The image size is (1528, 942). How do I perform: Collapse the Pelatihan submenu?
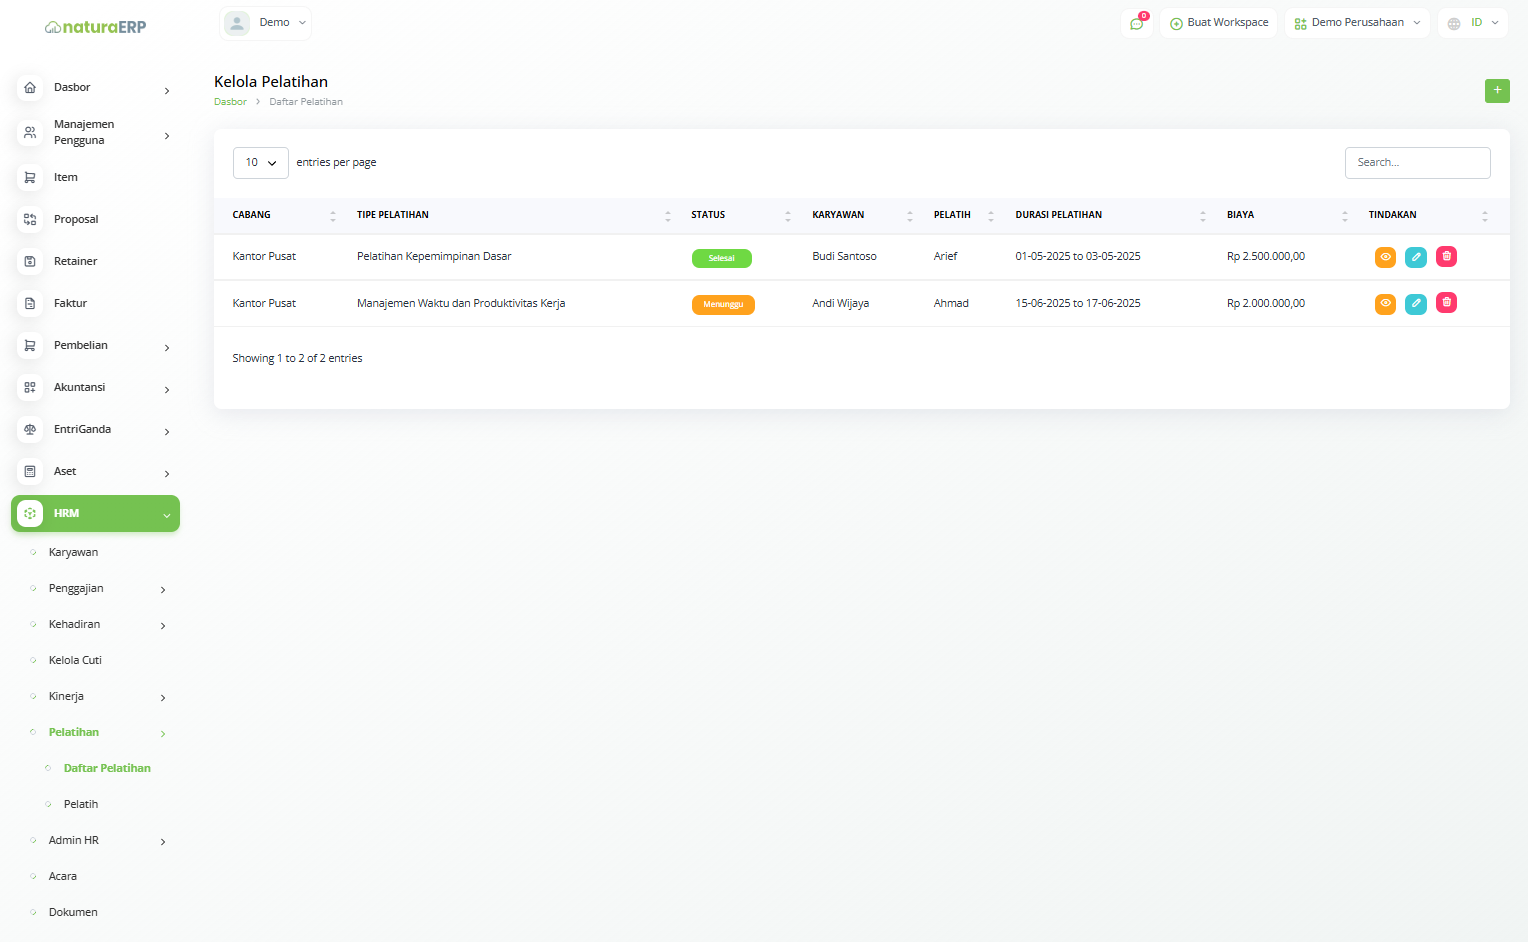pos(163,734)
